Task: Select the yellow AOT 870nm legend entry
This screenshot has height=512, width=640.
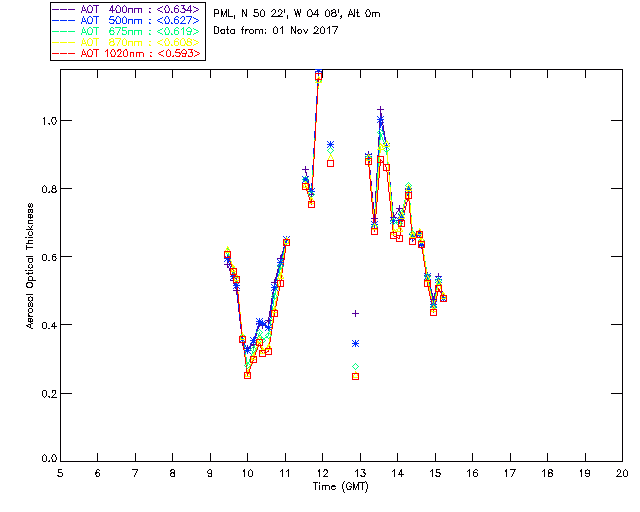Action: (x=140, y=41)
